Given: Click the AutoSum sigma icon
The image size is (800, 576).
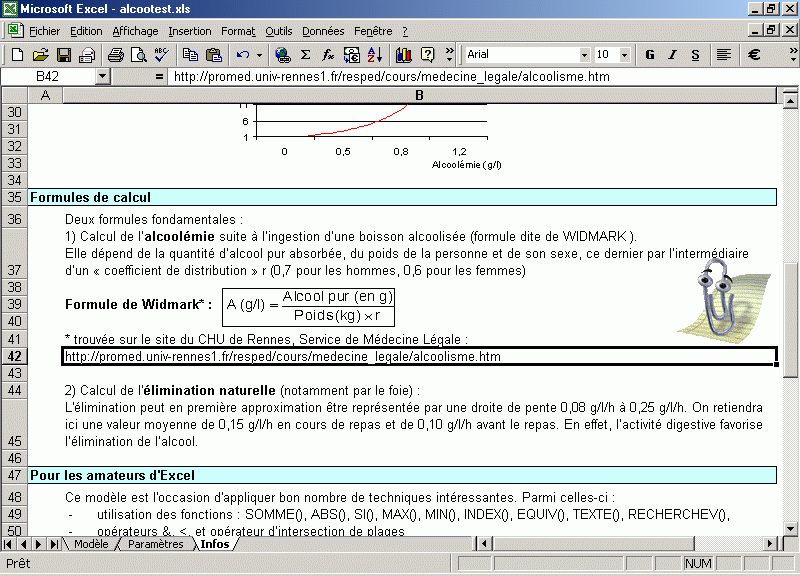Looking at the screenshot, I should point(305,55).
